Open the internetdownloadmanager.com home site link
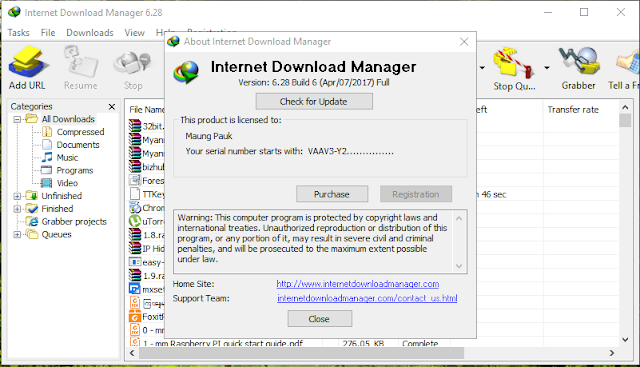 [x=358, y=284]
